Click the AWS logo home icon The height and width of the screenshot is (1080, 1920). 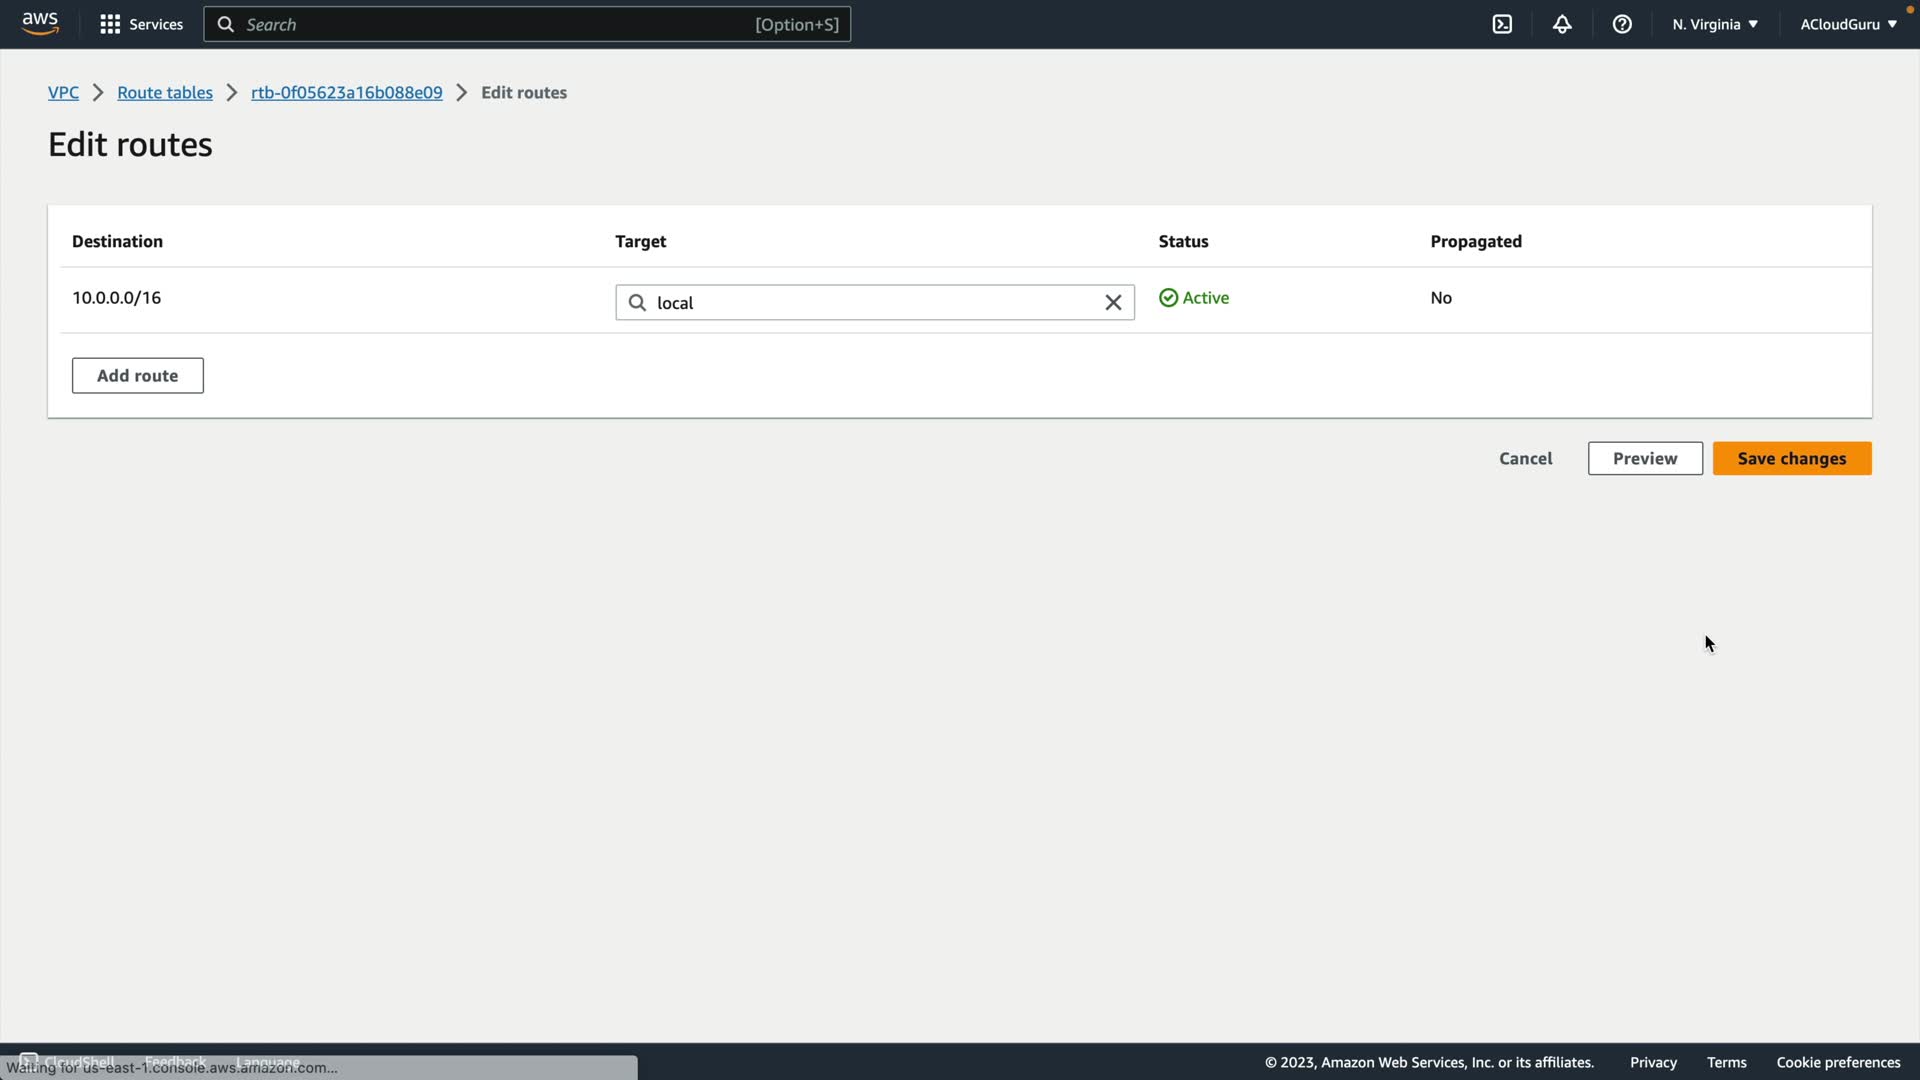coord(40,23)
